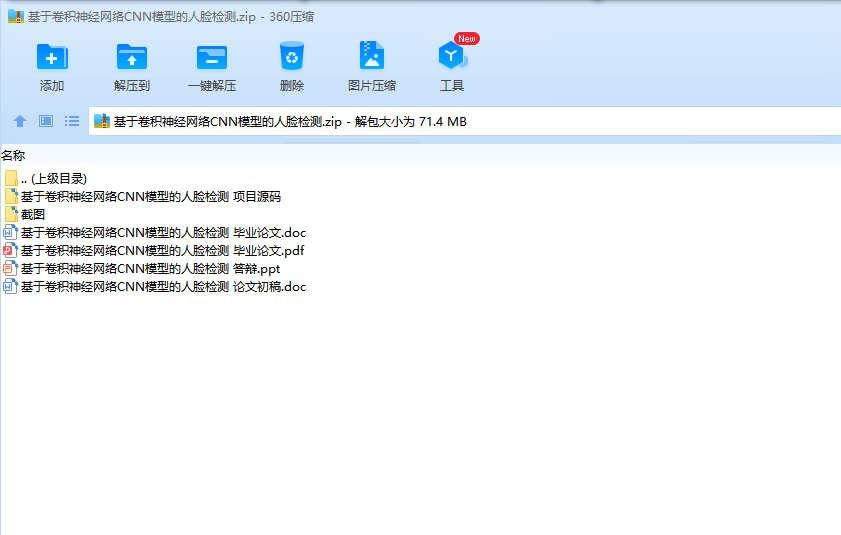Select the 论文初稿.doc file
841x535 pixels.
tap(154, 287)
